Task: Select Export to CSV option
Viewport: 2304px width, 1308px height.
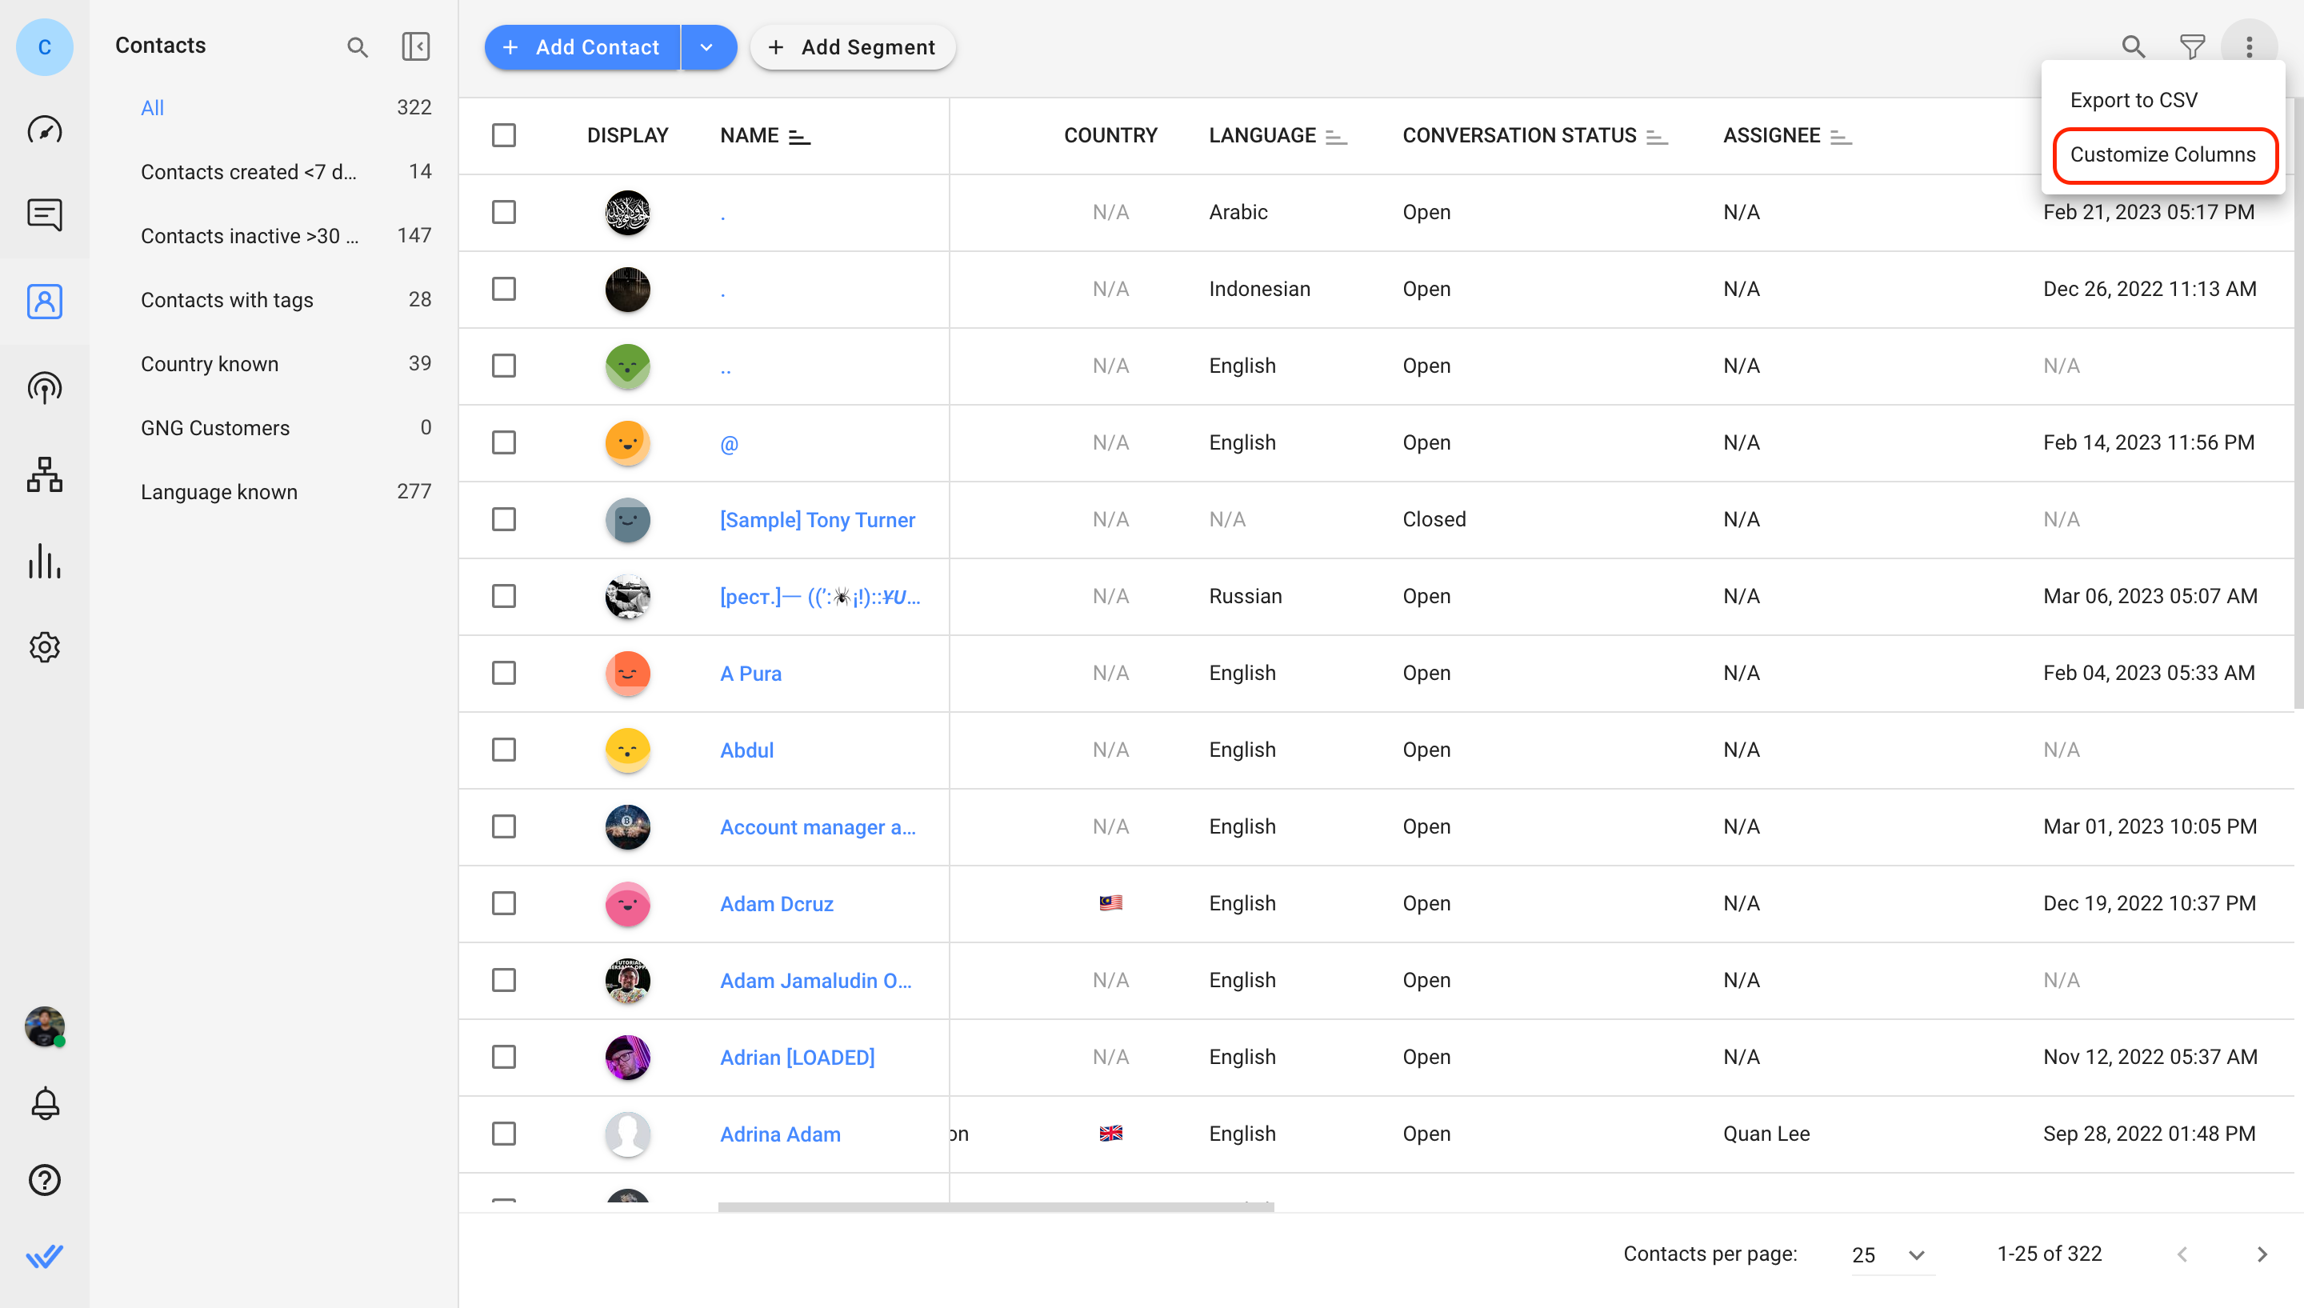Action: click(x=2133, y=100)
